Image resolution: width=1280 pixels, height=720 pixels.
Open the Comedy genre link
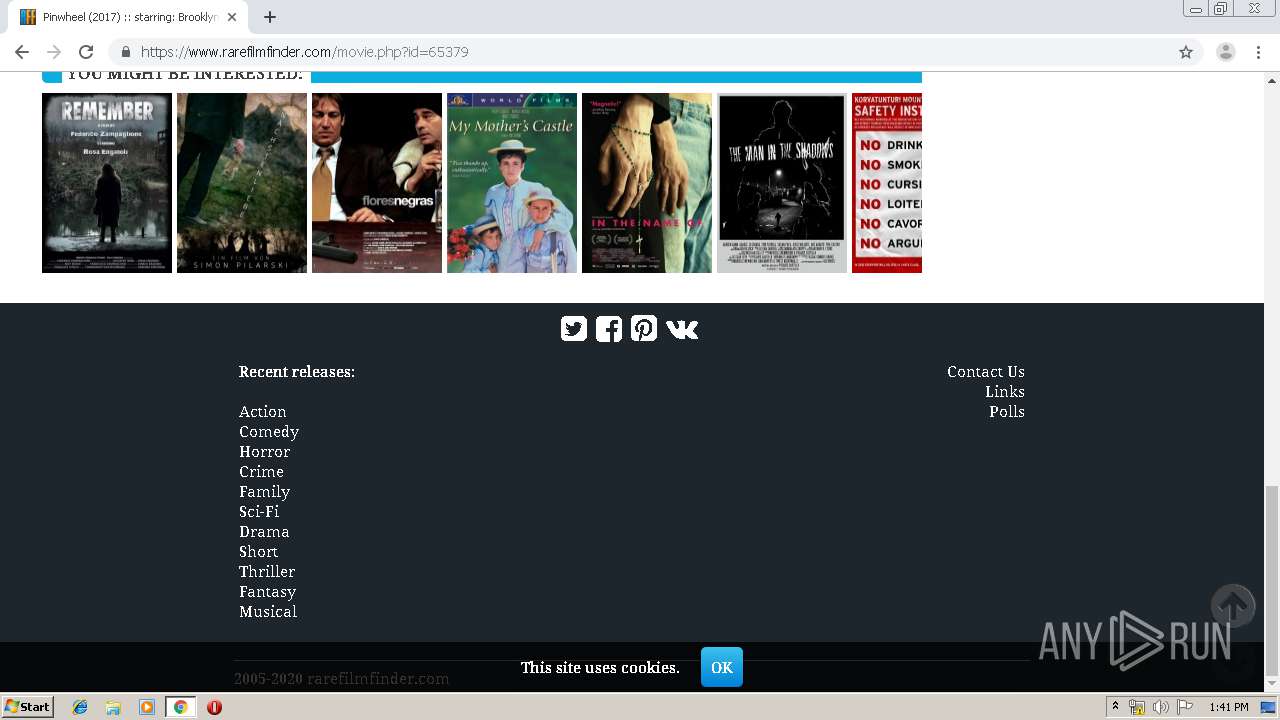coord(269,432)
